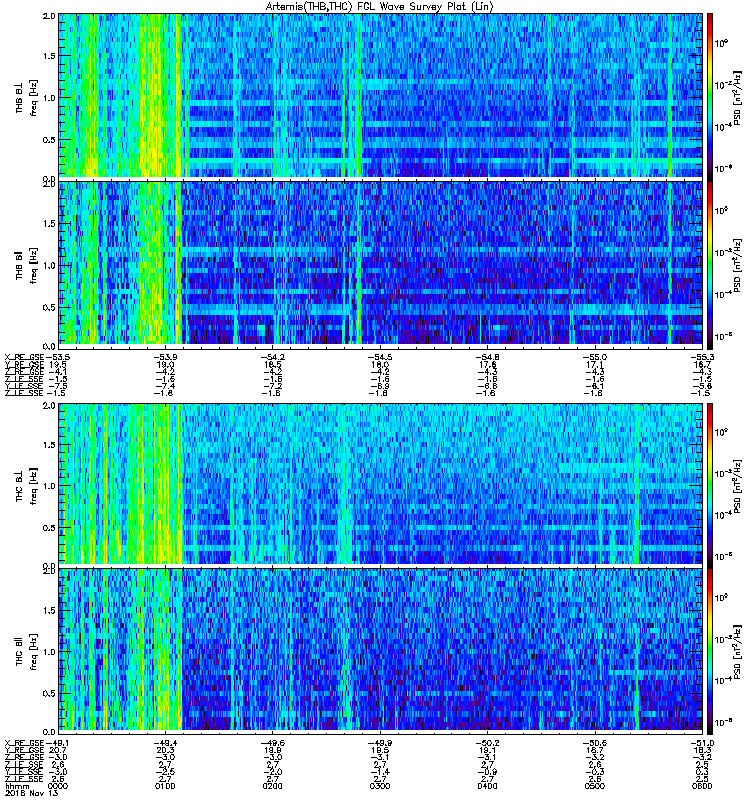Click the plot title "Artemis(THB,THC) FGL Wave Survey Plot (Lin)"

point(380,6)
